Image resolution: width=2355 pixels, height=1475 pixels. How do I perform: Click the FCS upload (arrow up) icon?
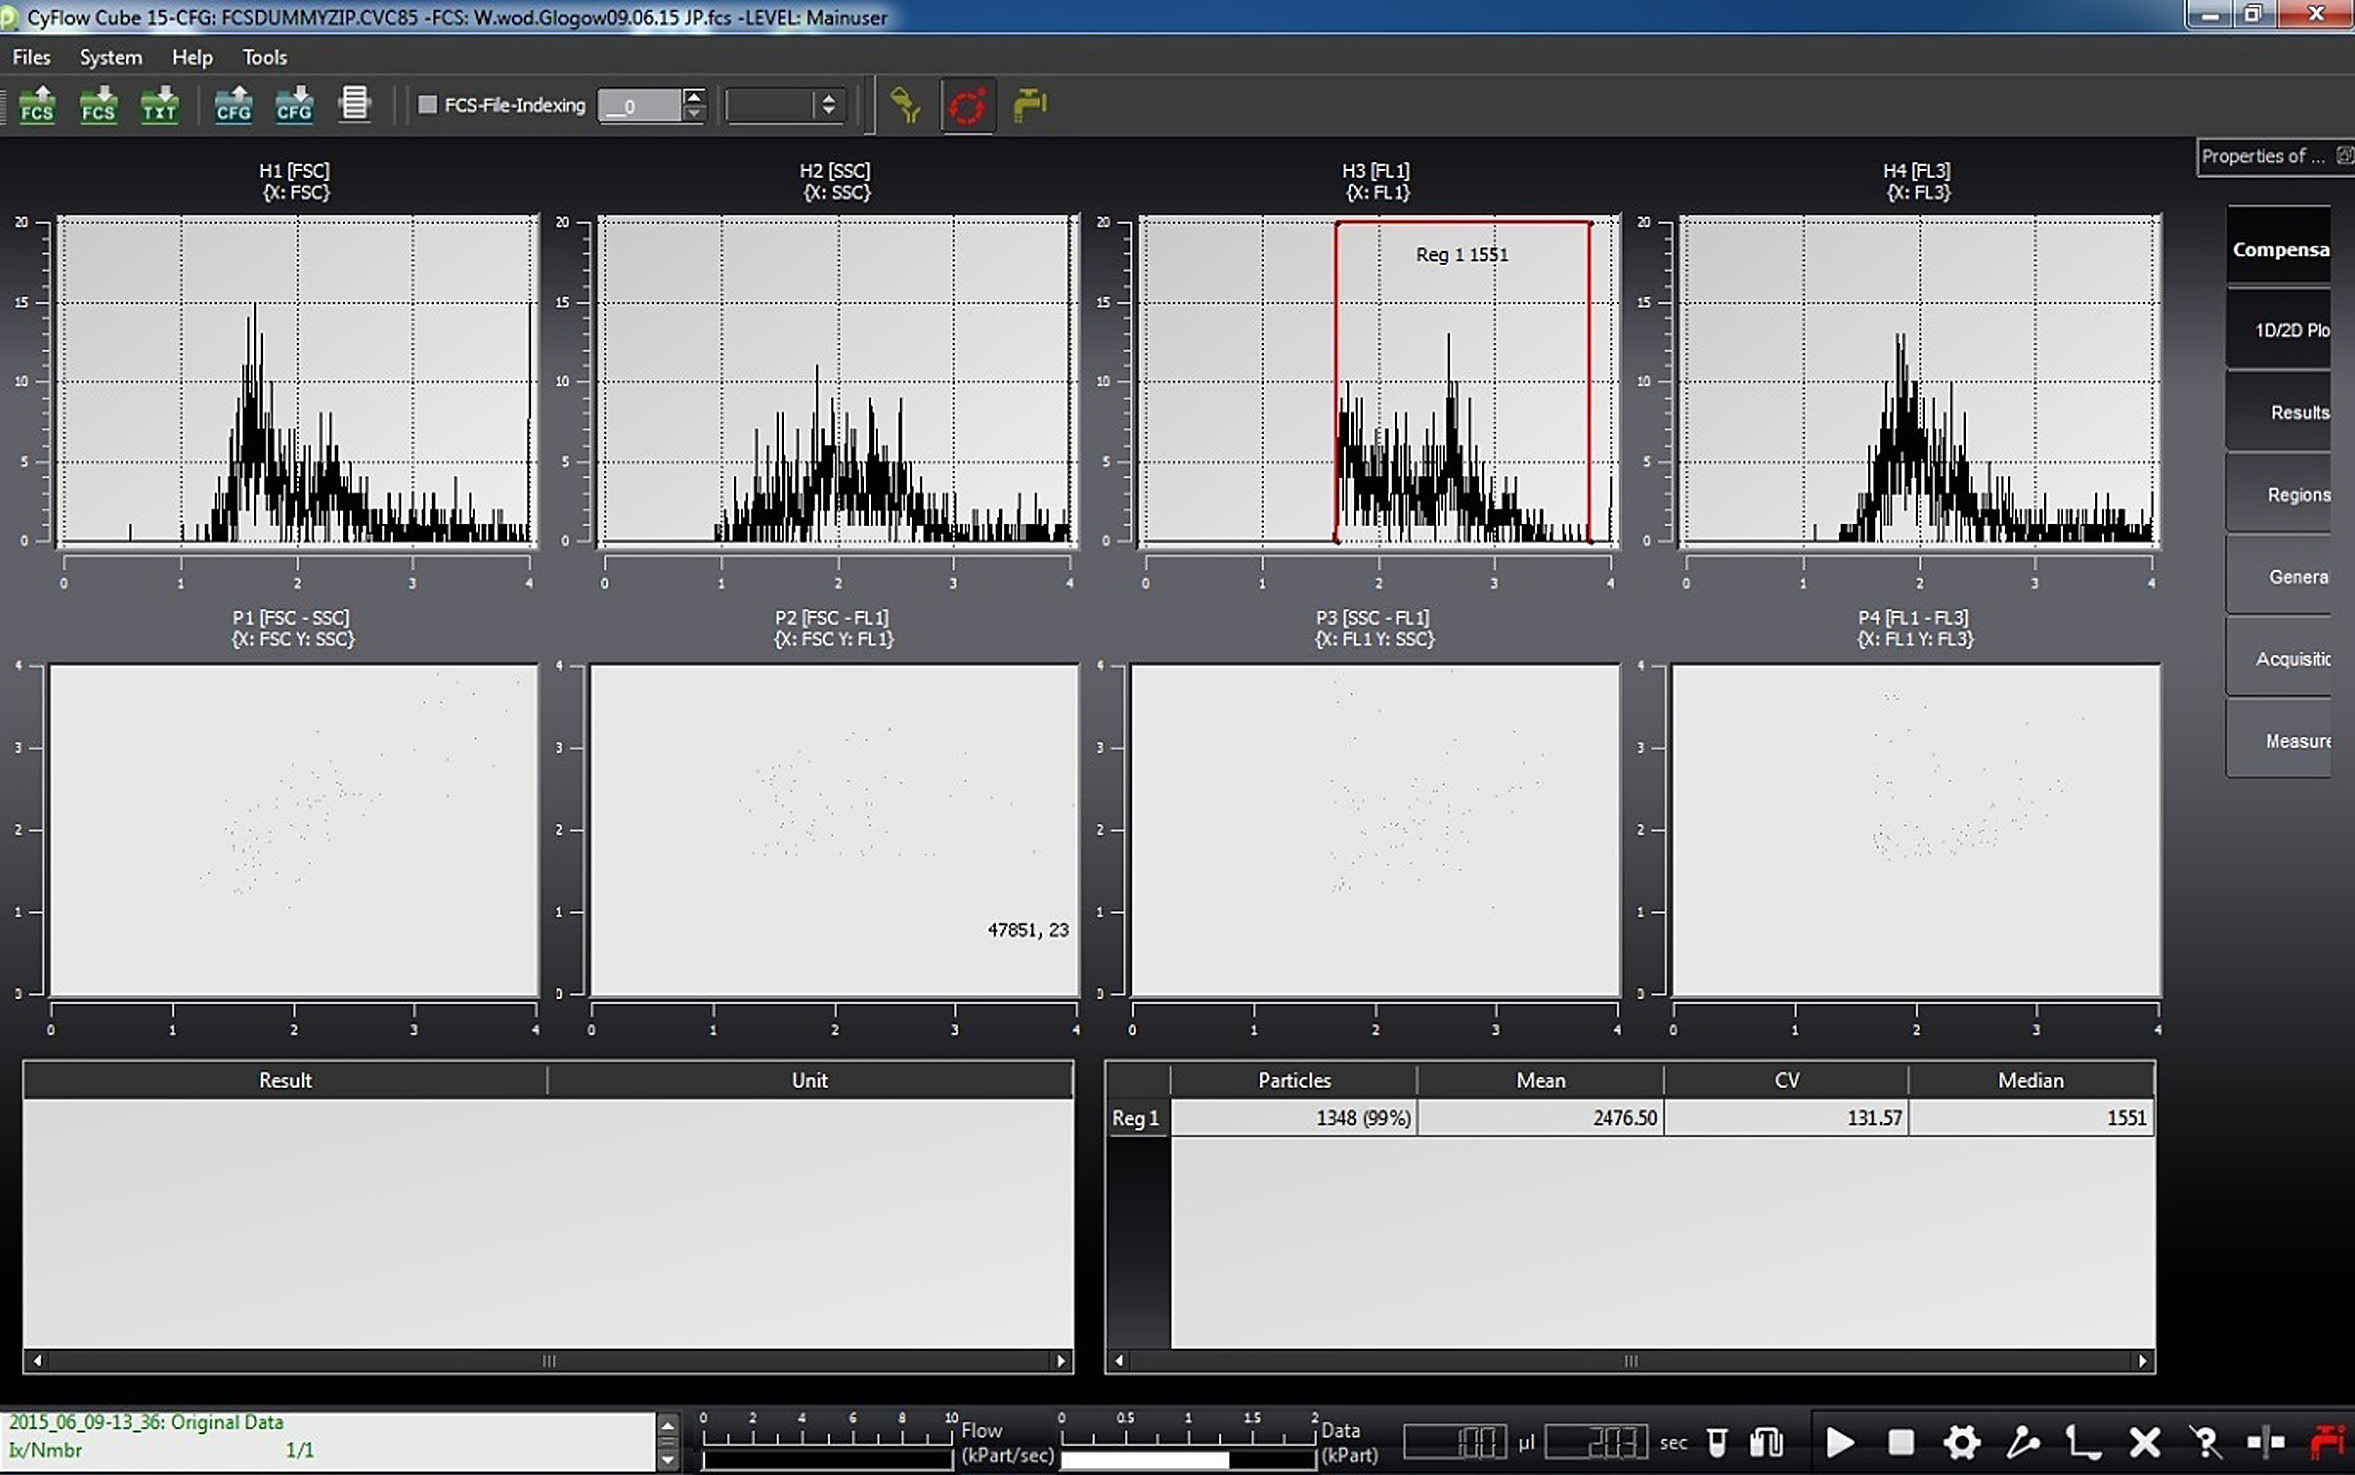pyautogui.click(x=37, y=104)
